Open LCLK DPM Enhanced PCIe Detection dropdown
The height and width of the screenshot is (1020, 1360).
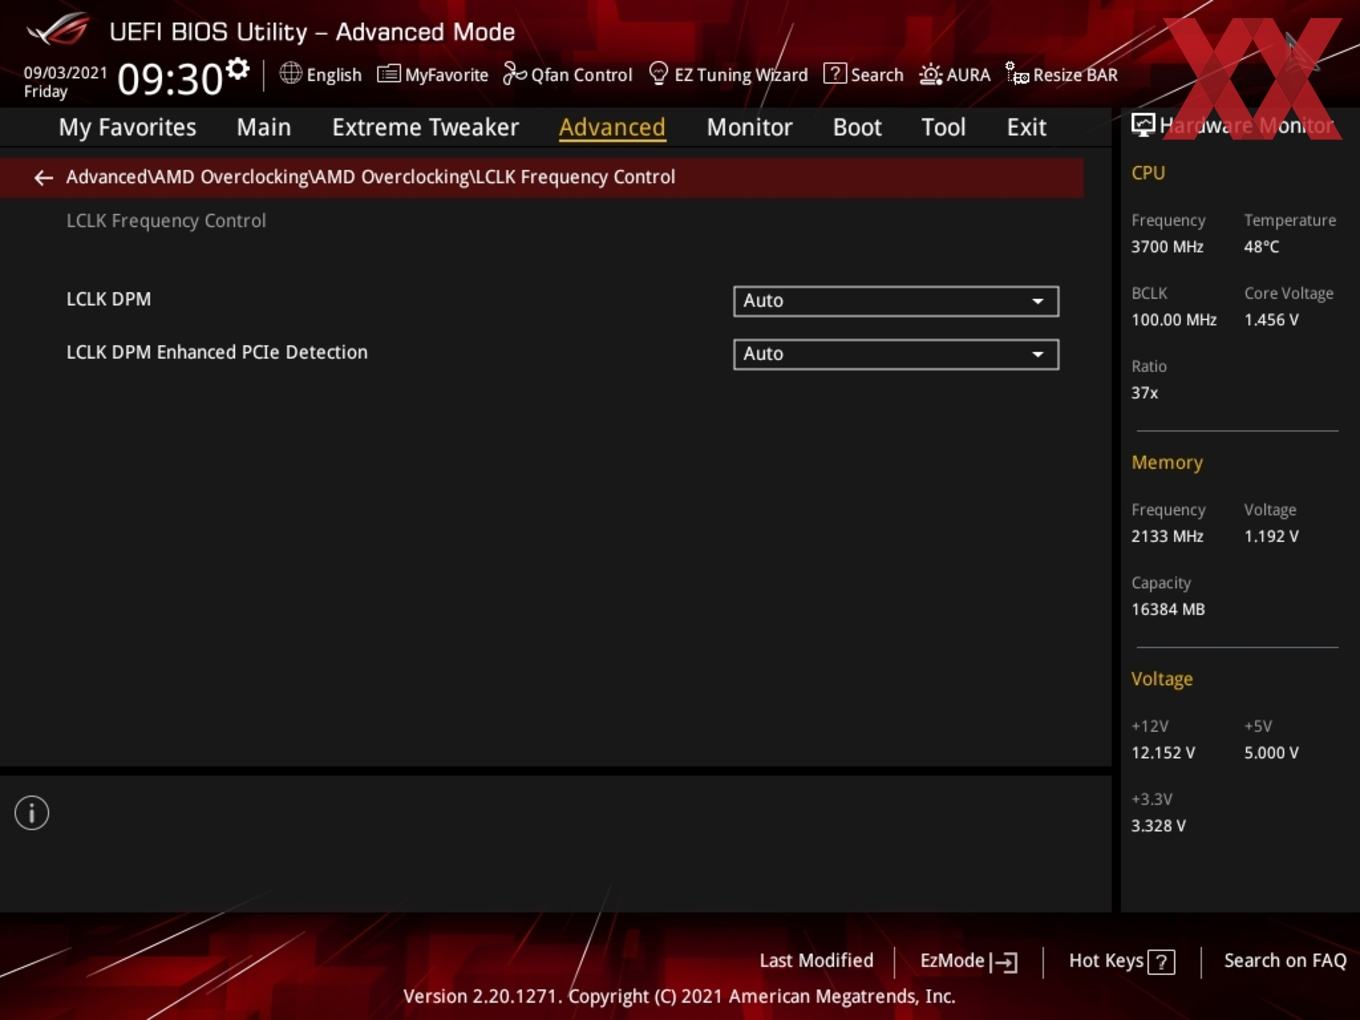click(x=896, y=354)
